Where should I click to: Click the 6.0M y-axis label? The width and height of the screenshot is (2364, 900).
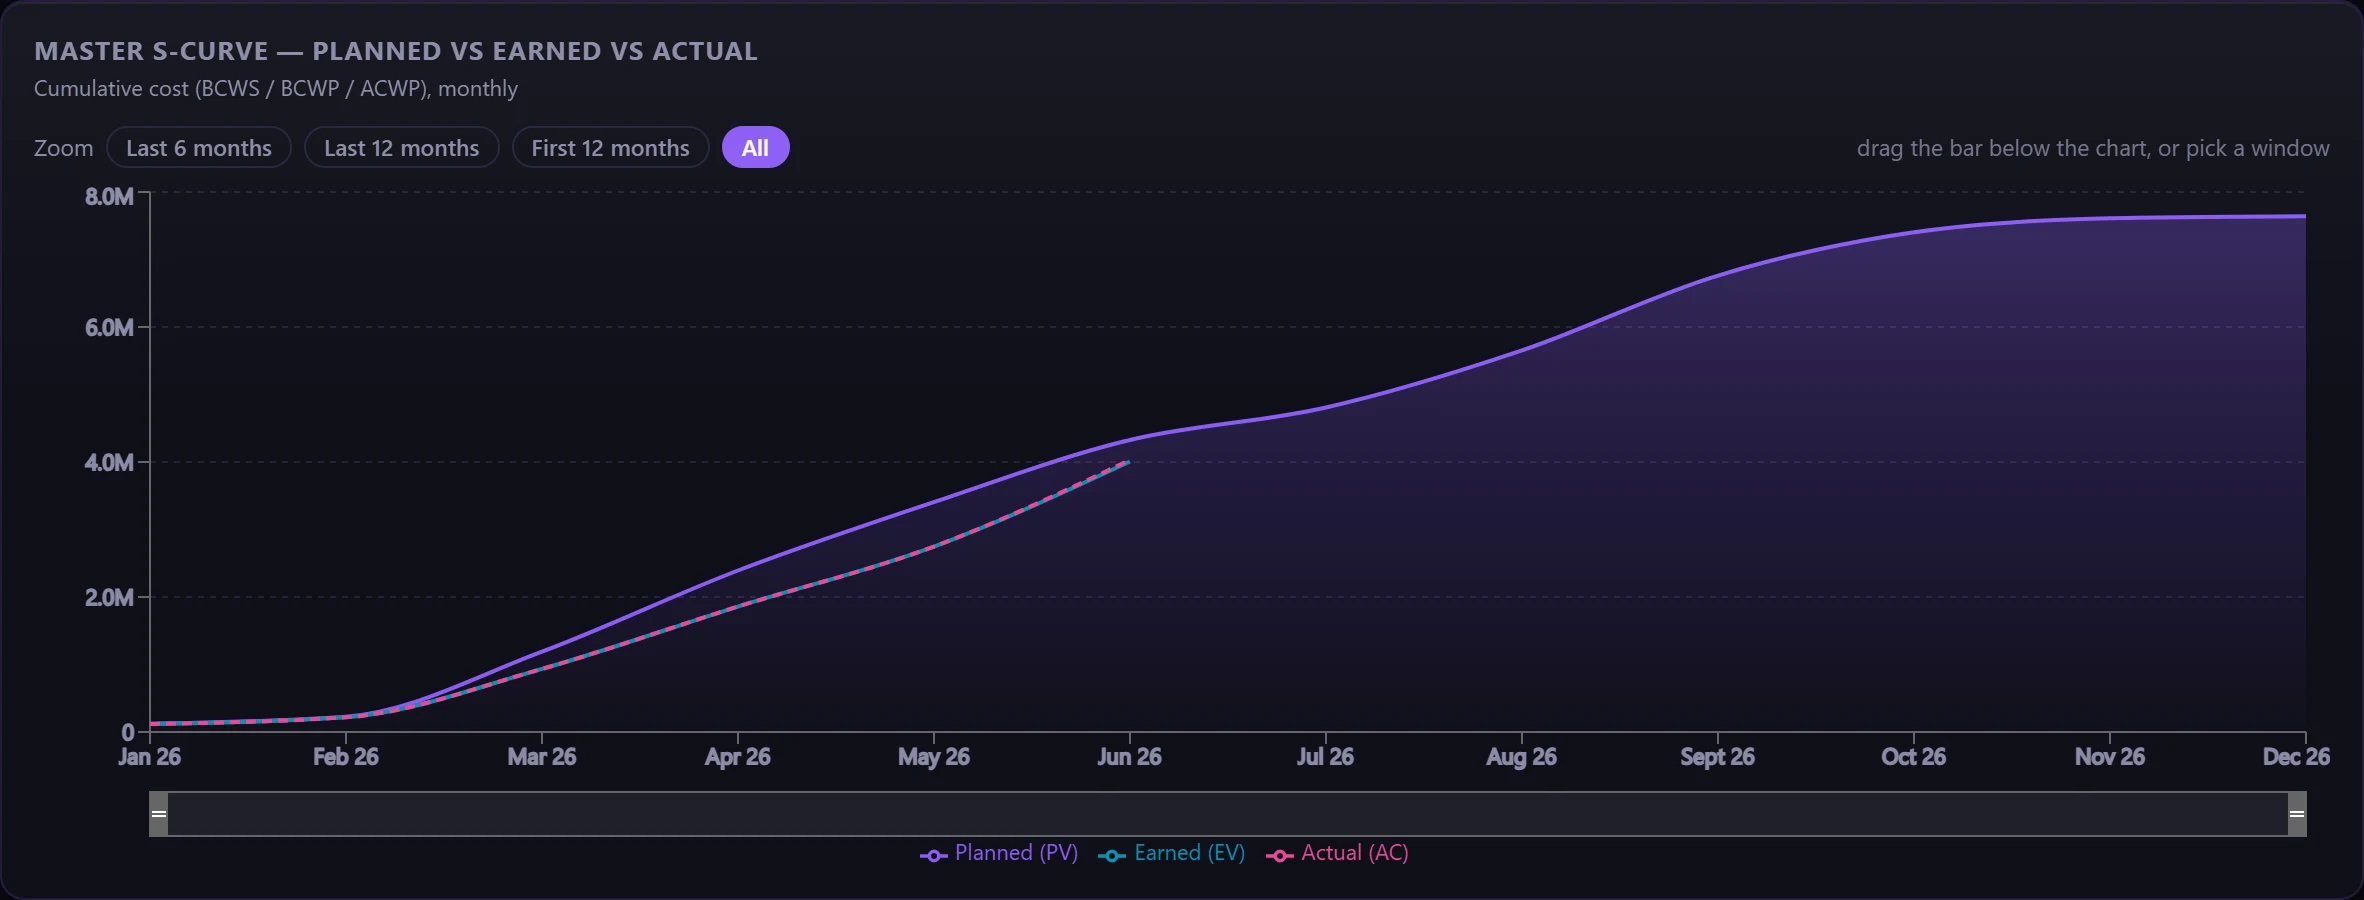[x=109, y=328]
